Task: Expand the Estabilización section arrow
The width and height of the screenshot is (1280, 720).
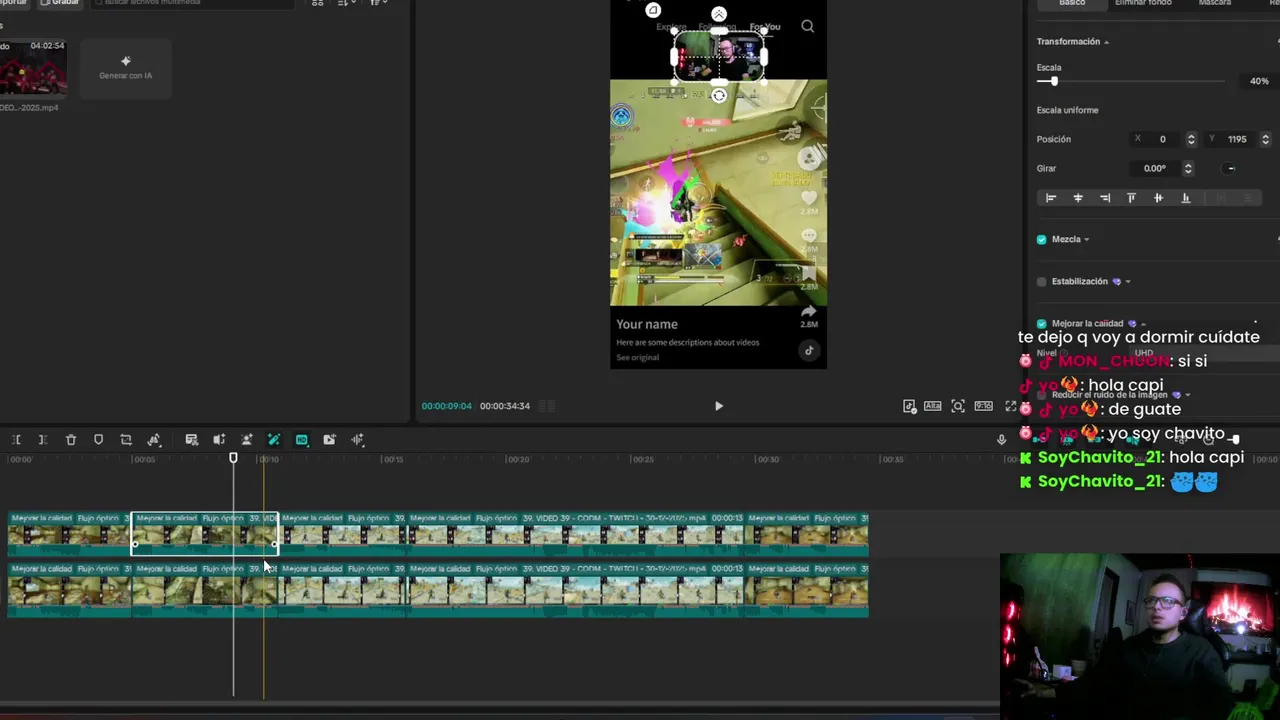Action: click(x=1128, y=282)
